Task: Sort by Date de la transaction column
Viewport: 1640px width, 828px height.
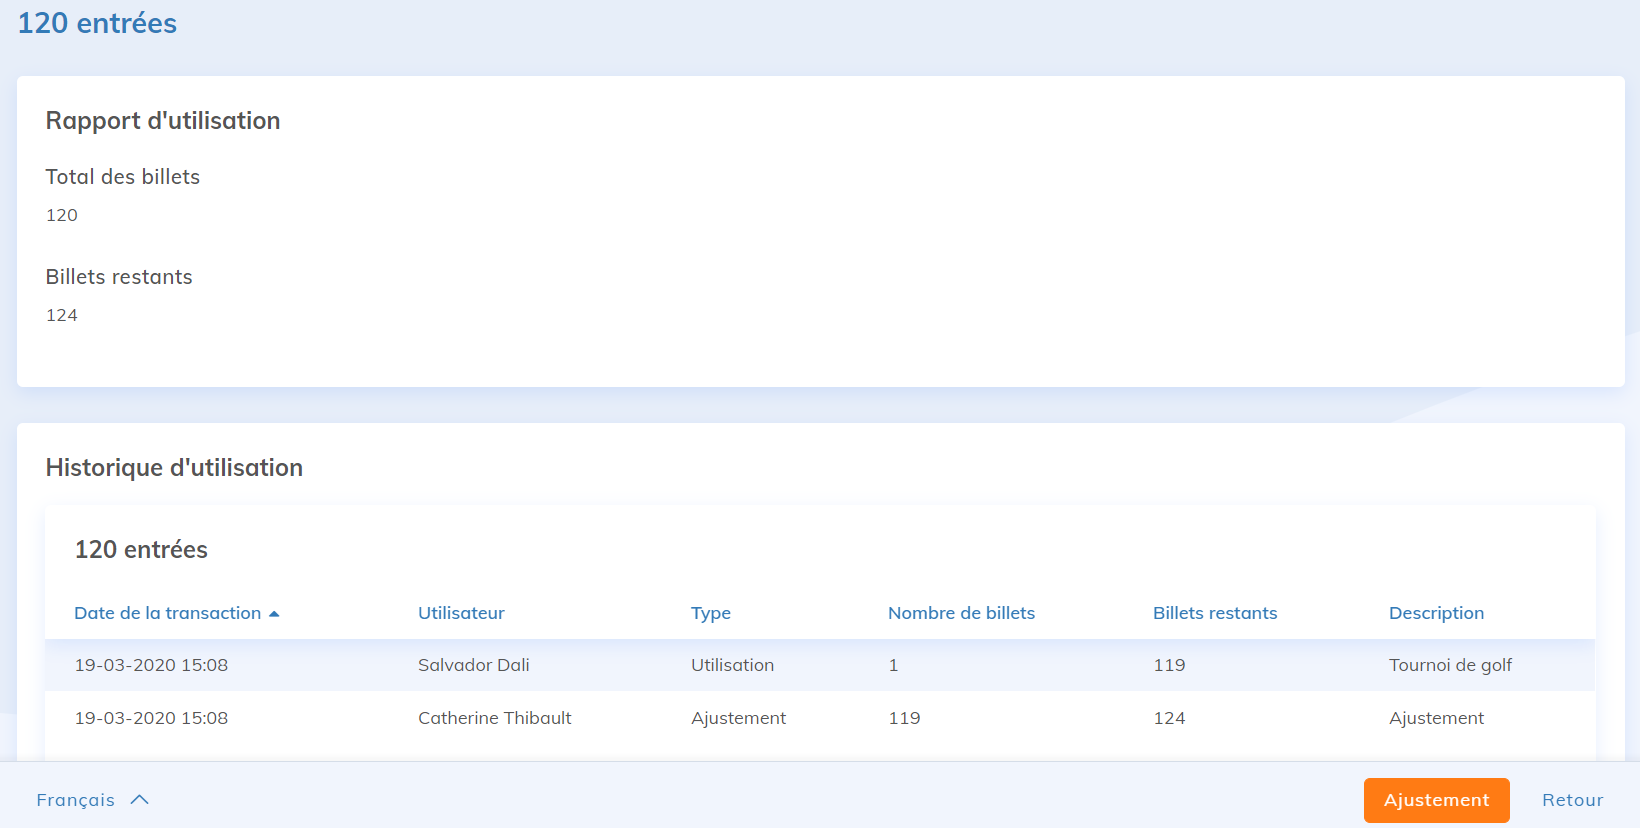Action: pos(167,613)
